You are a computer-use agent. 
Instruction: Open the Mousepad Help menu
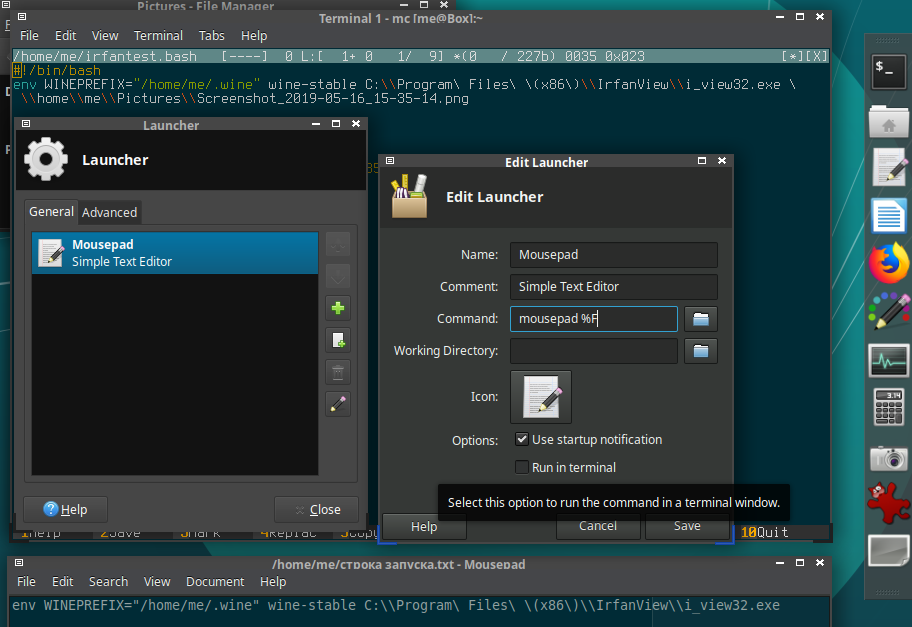pyautogui.click(x=273, y=582)
